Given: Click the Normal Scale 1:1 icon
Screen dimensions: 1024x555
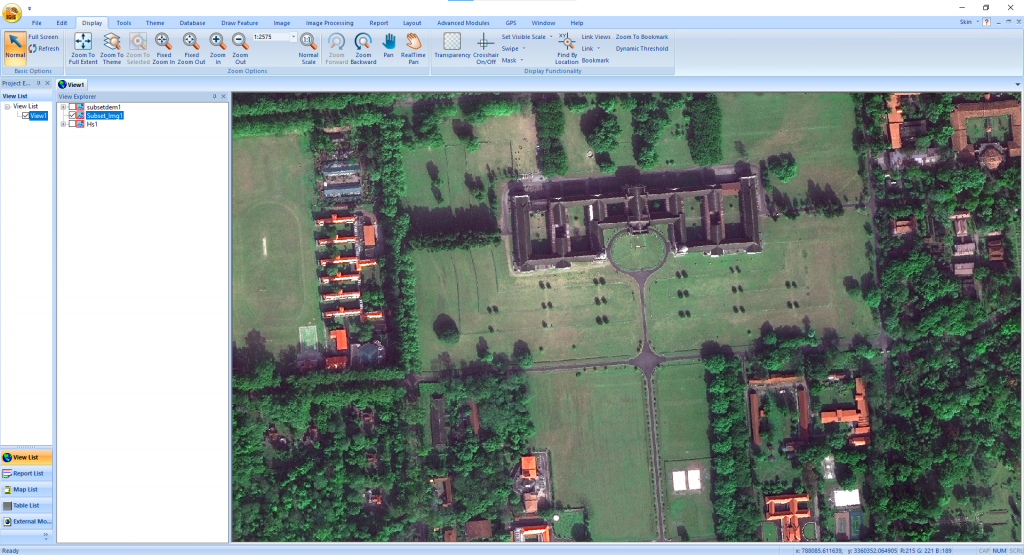Looking at the screenshot, I should click(308, 42).
